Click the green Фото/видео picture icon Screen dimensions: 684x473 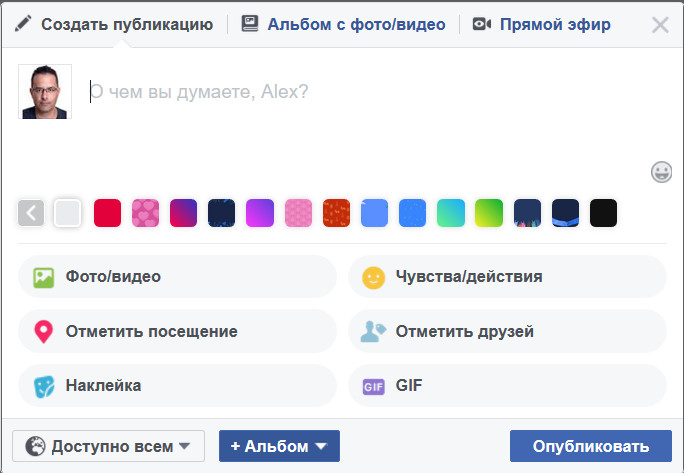(43, 277)
